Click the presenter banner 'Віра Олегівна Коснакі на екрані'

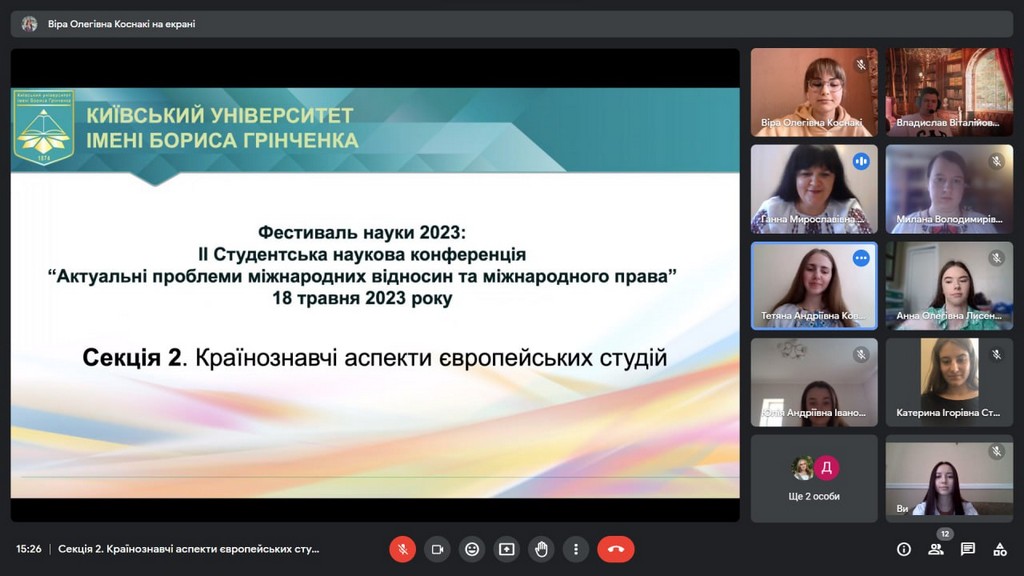(121, 24)
